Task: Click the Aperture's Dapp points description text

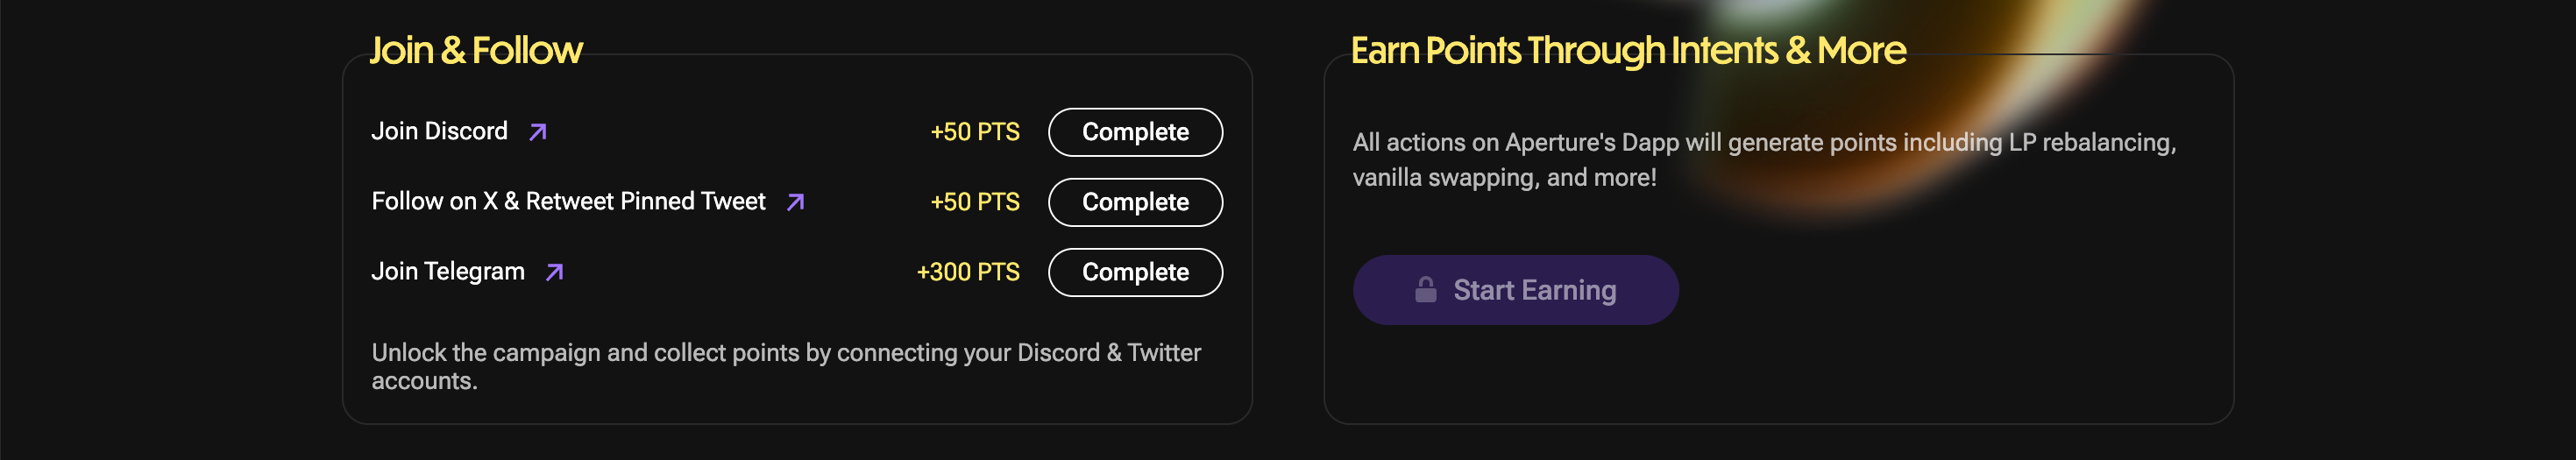Action: (x=1764, y=160)
